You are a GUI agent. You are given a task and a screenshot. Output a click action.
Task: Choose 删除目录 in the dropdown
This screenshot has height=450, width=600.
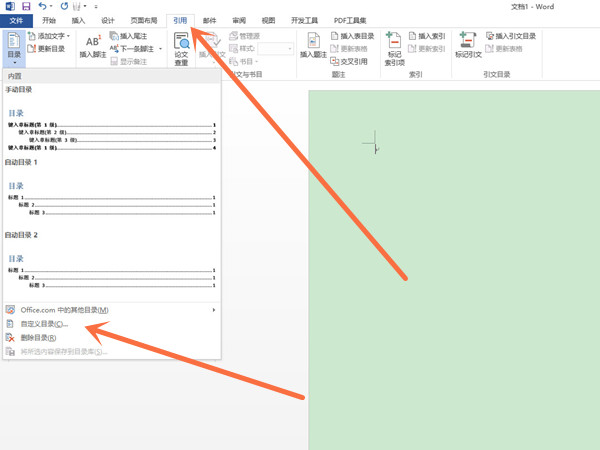coord(38,338)
